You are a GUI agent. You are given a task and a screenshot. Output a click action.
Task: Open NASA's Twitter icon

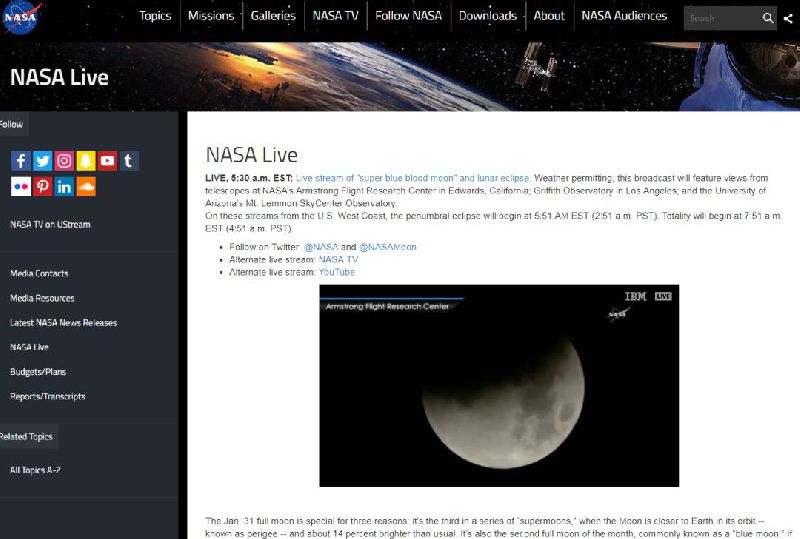pyautogui.click(x=42, y=161)
